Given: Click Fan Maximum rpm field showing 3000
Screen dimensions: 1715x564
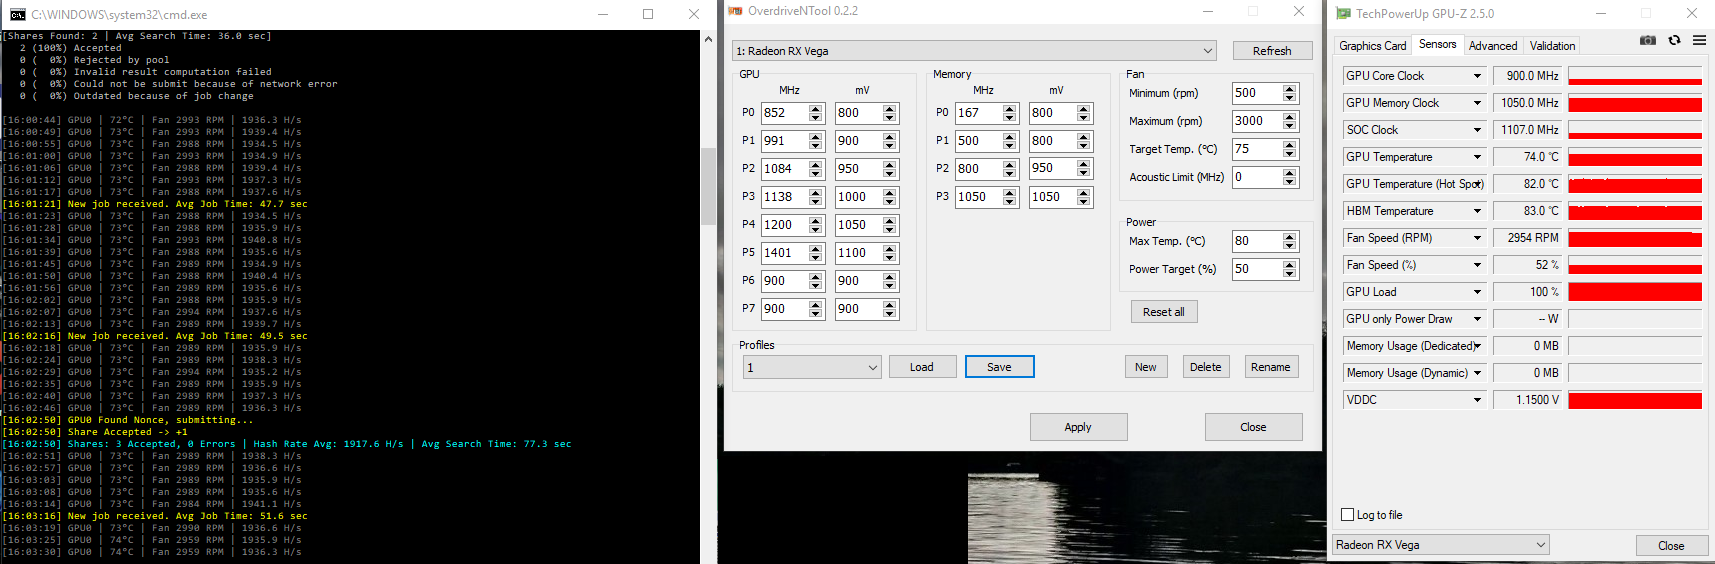Looking at the screenshot, I should [1257, 121].
